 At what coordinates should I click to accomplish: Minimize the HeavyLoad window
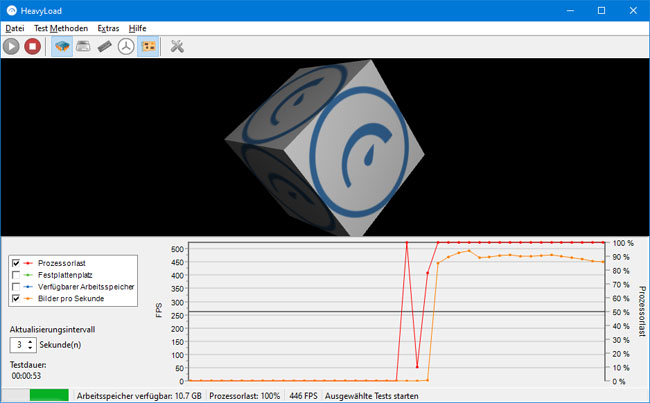coord(570,11)
